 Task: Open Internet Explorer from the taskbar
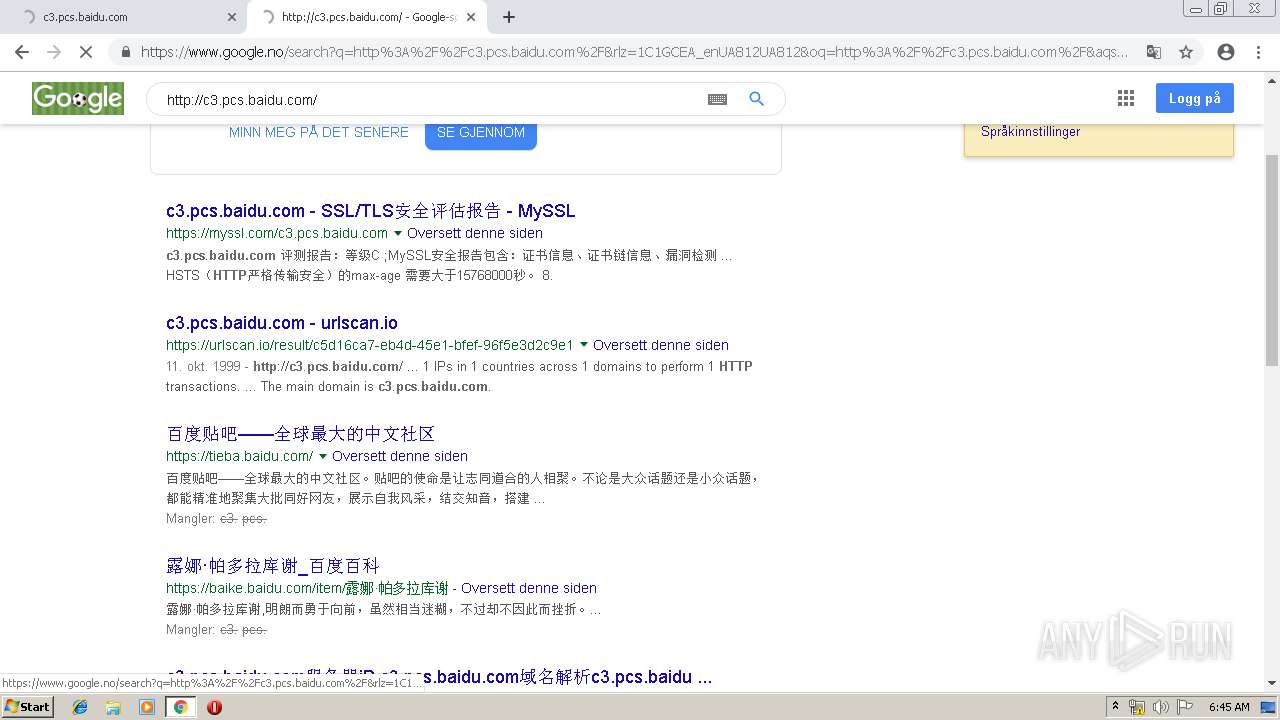(80, 707)
